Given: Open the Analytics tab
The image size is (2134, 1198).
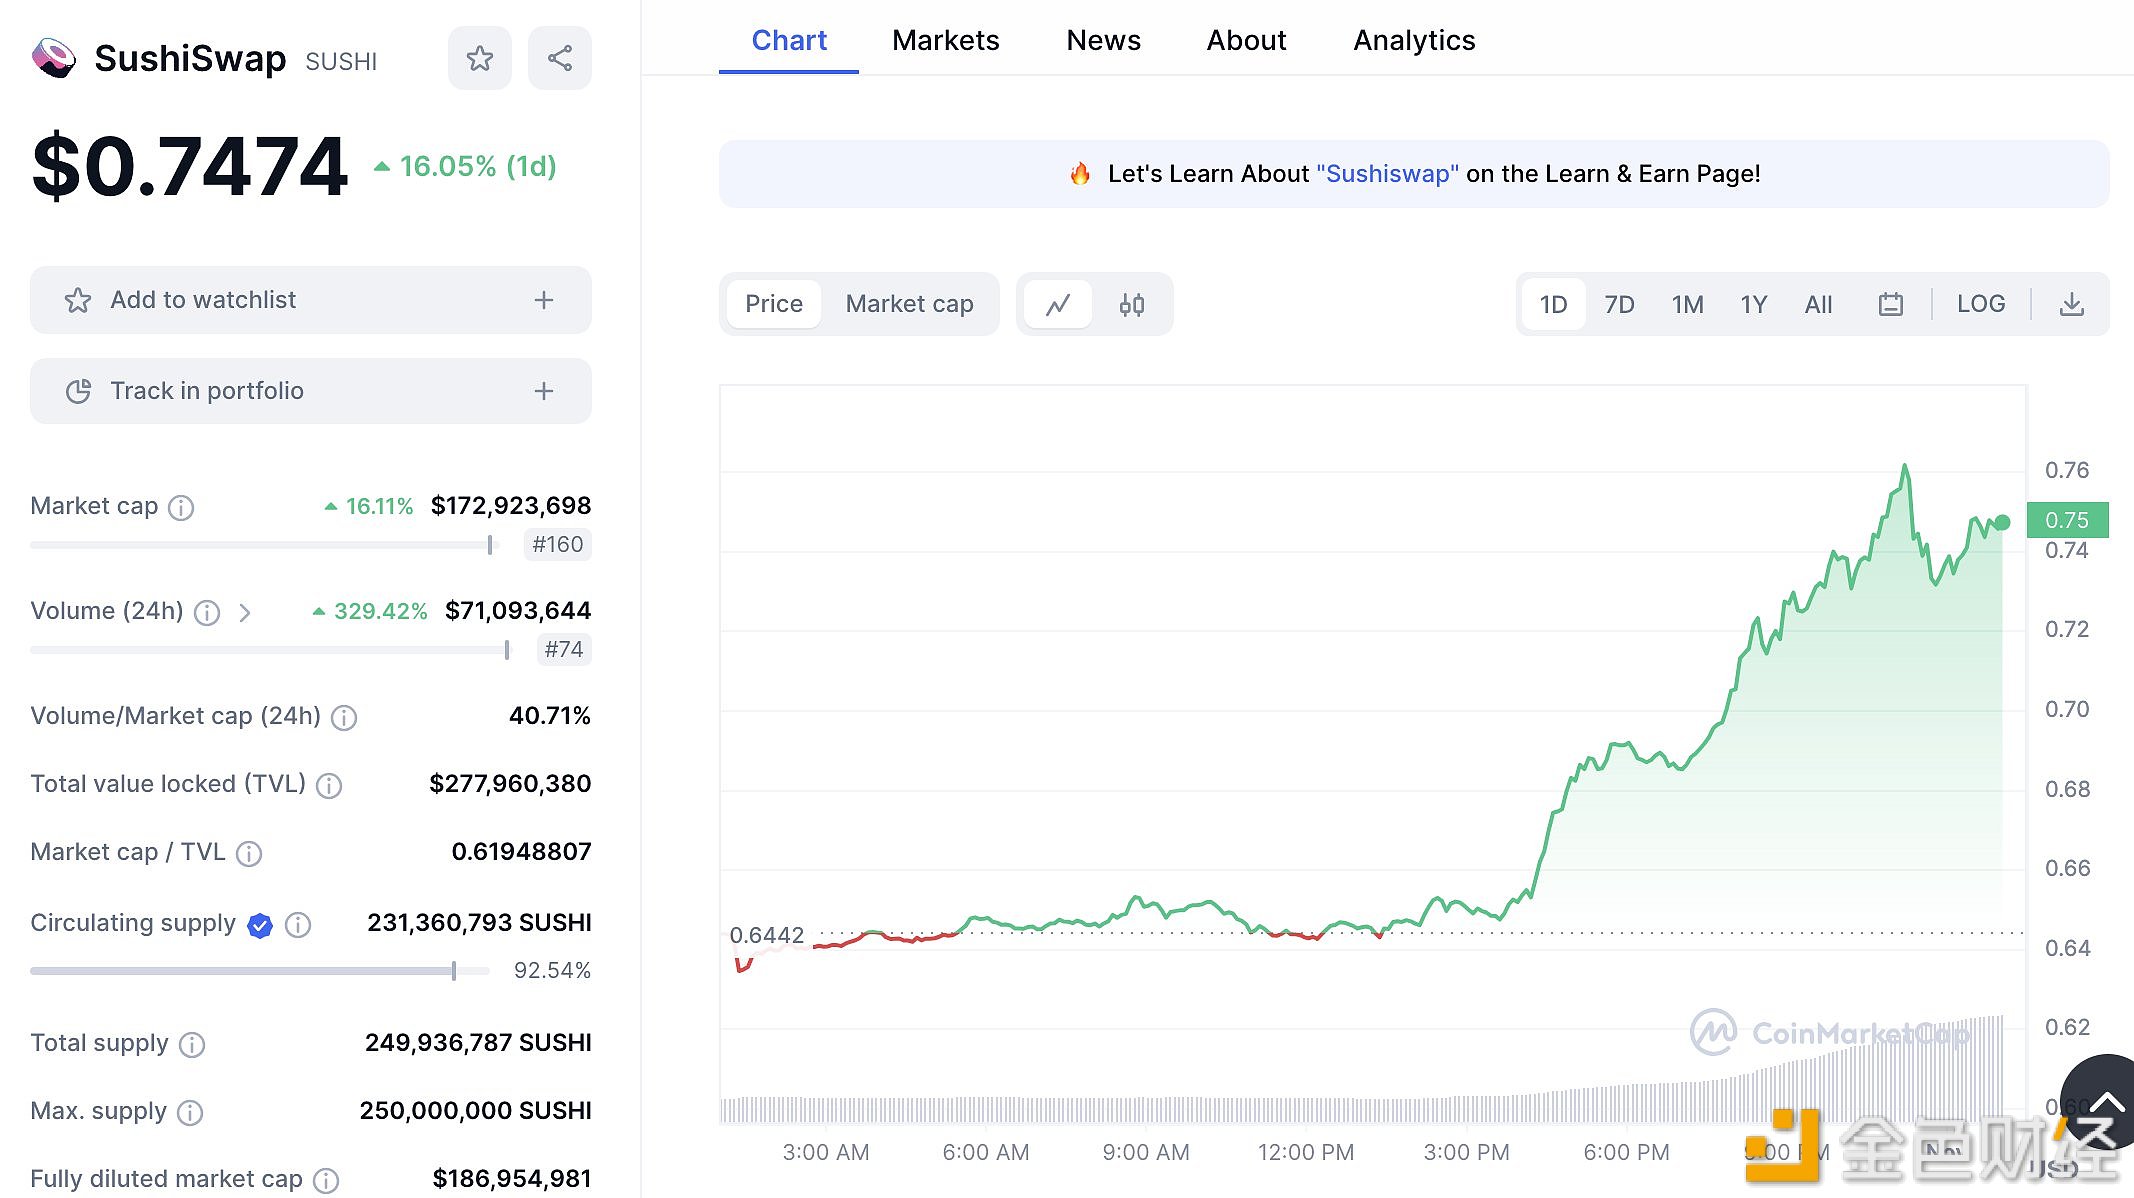Looking at the screenshot, I should 1414,40.
